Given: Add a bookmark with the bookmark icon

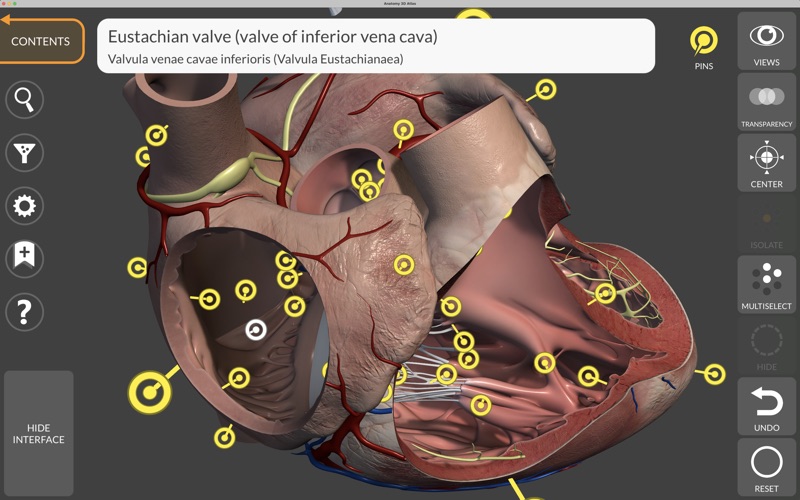Looking at the screenshot, I should point(24,258).
